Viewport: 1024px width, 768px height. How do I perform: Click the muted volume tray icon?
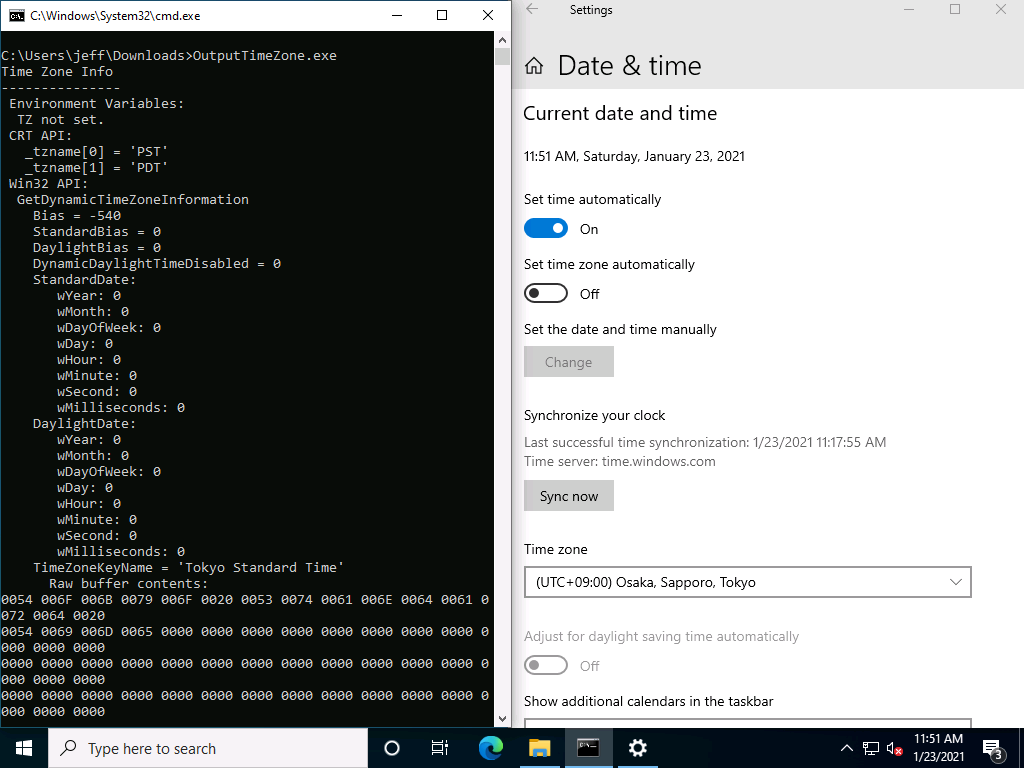[894, 748]
